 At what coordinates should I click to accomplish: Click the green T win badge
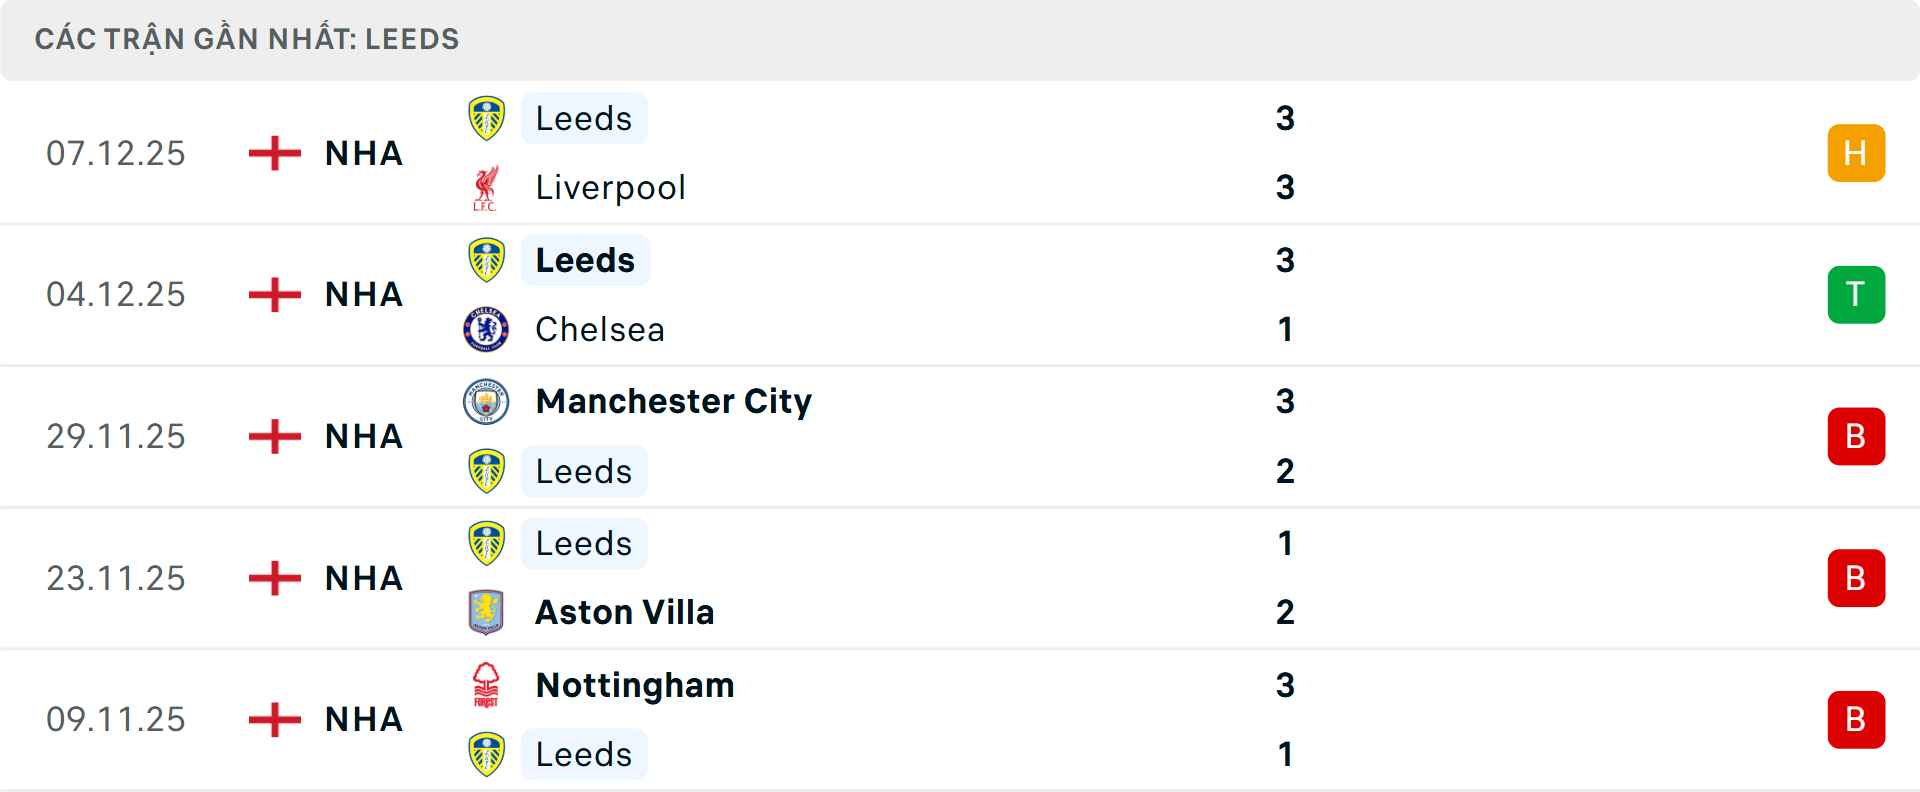[1856, 294]
